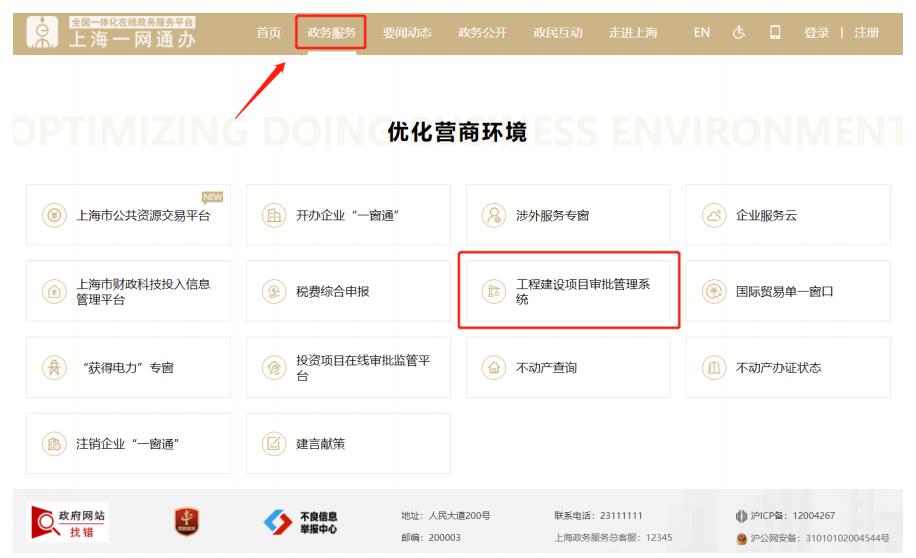Screen dimensions: 916x558
Task: Open 投资项目在线审批监管平台 card
Action: coord(348,367)
